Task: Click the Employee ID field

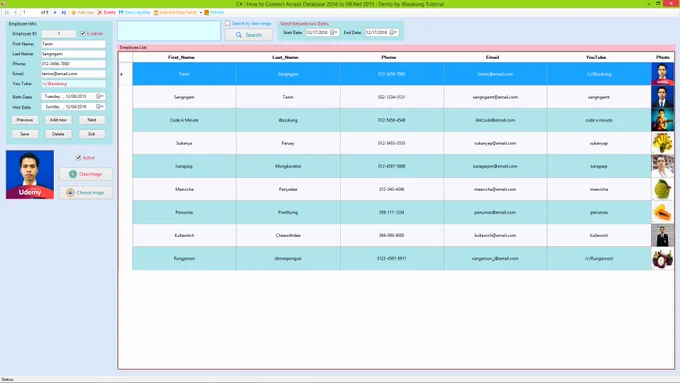Action: [x=59, y=33]
